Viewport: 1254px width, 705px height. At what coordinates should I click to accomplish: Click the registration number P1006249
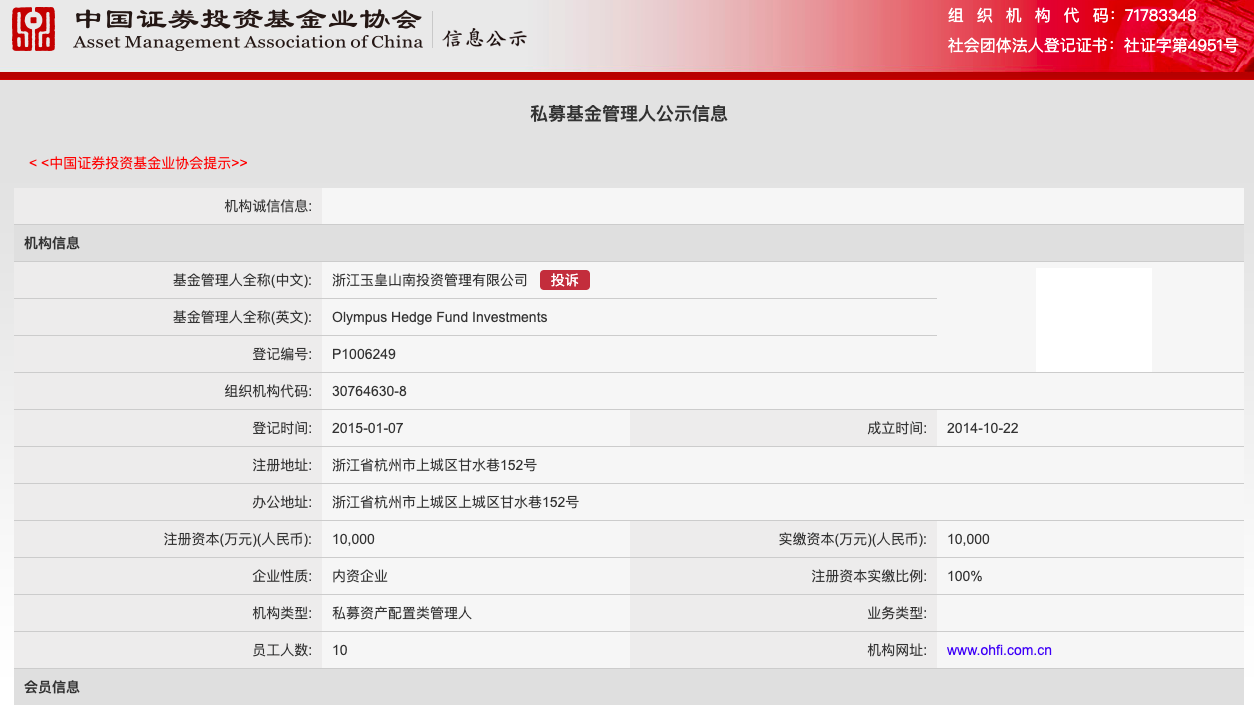pos(364,354)
